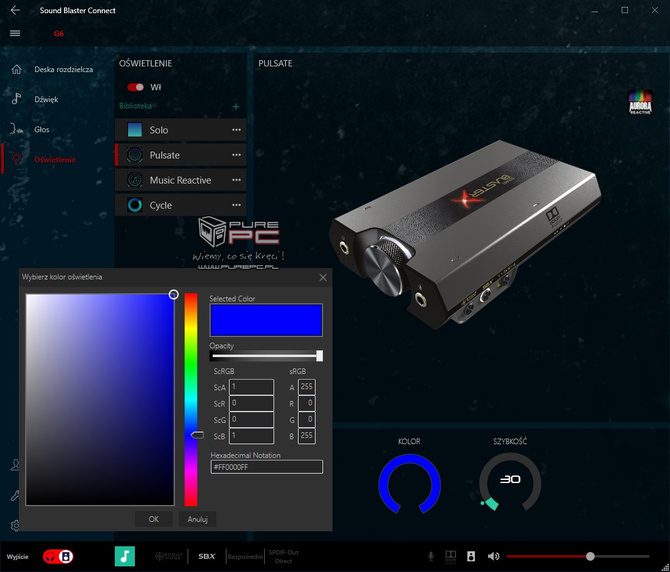670x572 pixels.
Task: Click inside the color saturation square
Action: [100, 399]
